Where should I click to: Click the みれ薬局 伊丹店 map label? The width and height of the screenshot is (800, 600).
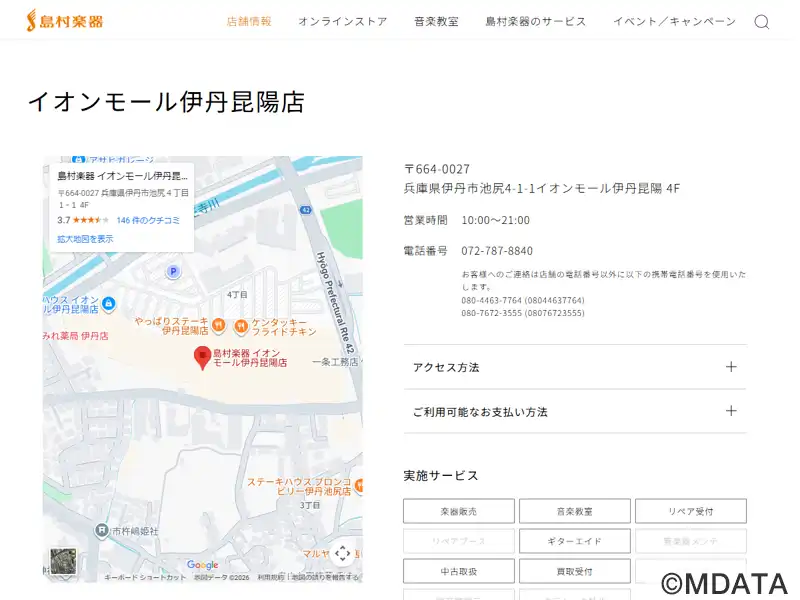pyautogui.click(x=76, y=336)
